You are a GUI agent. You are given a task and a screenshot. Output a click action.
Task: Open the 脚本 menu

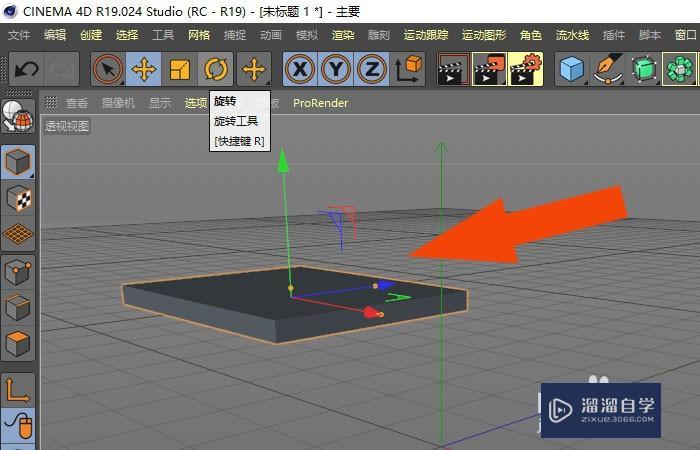click(x=650, y=35)
